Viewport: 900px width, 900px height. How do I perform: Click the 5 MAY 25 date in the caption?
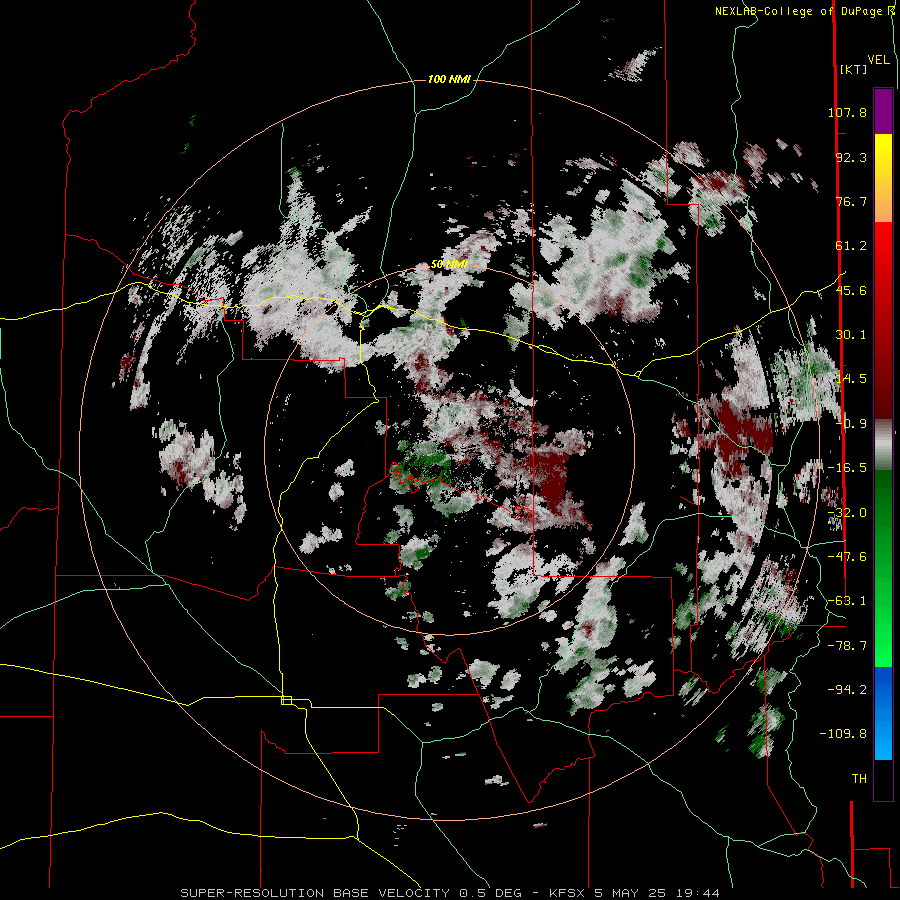[x=630, y=893]
